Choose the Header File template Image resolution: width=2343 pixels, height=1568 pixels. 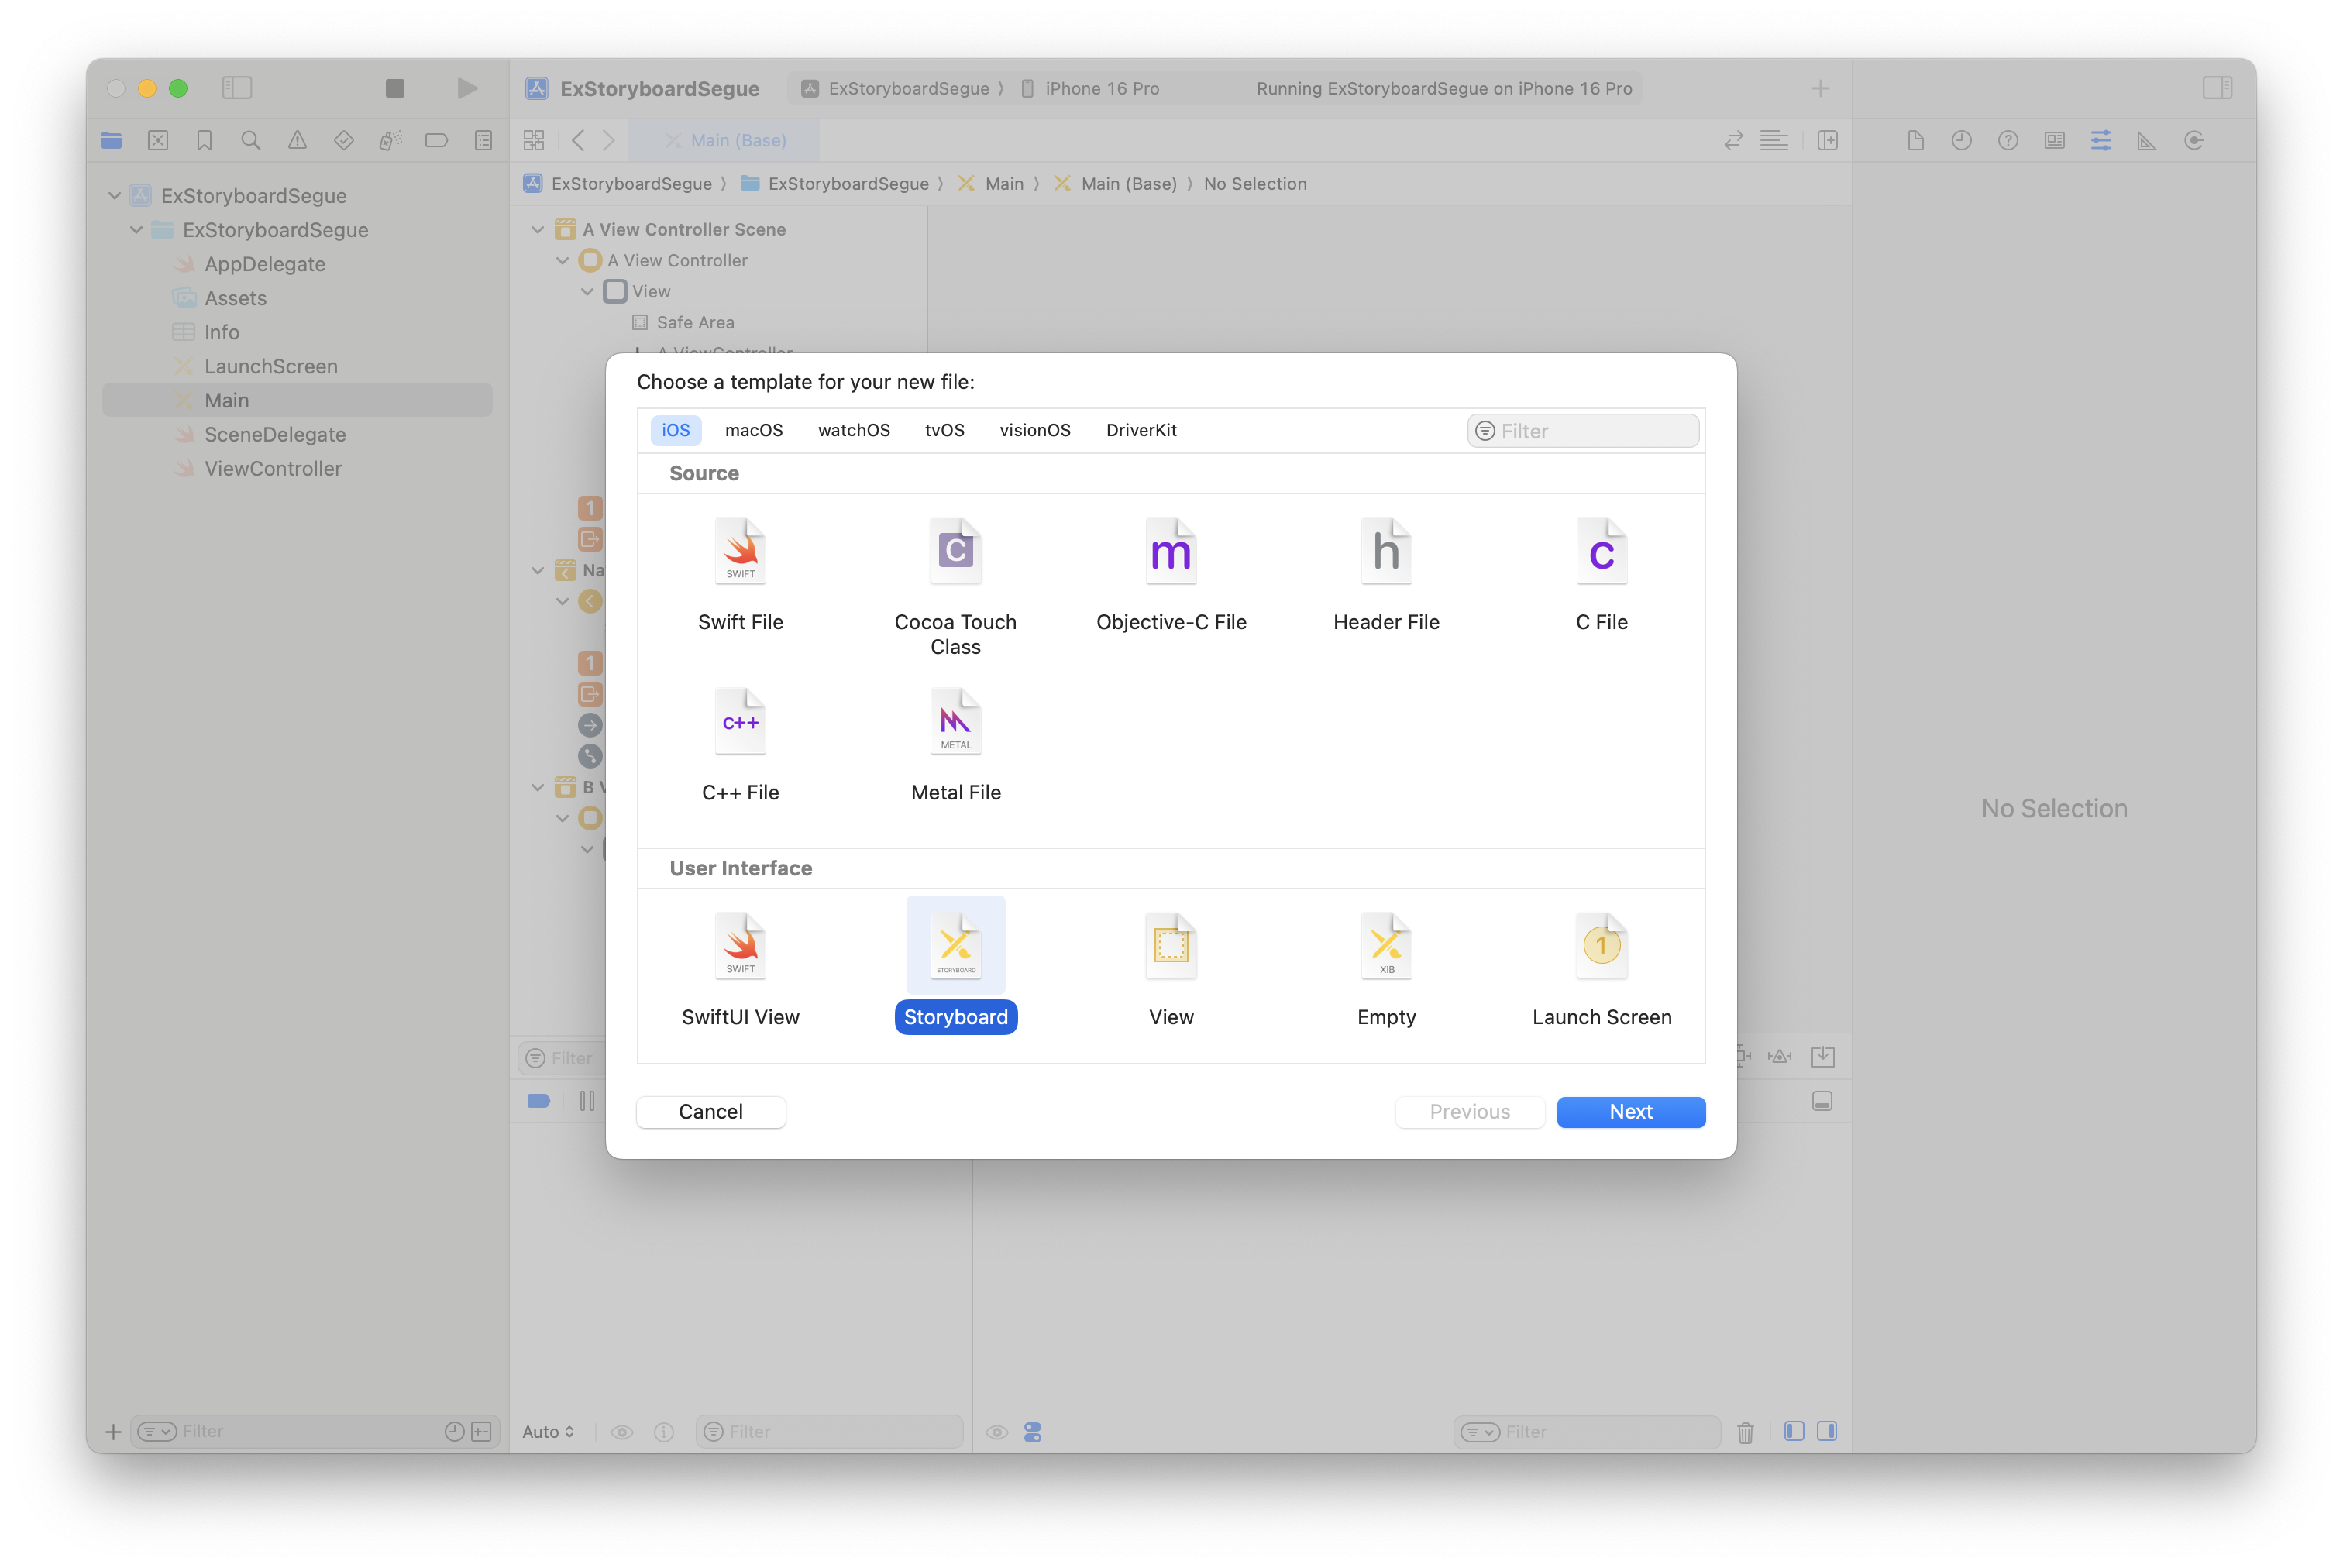click(1386, 574)
